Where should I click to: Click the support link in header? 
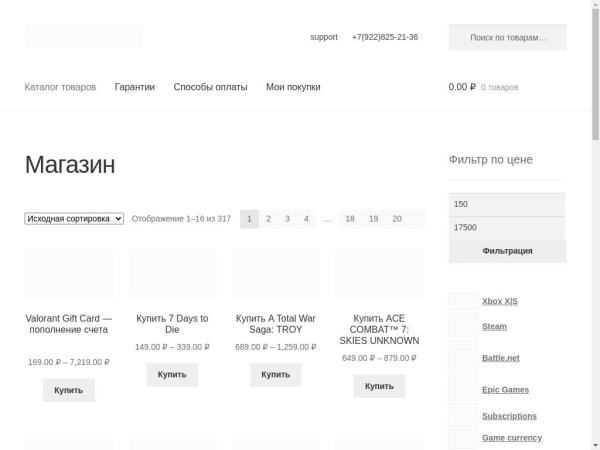point(324,37)
